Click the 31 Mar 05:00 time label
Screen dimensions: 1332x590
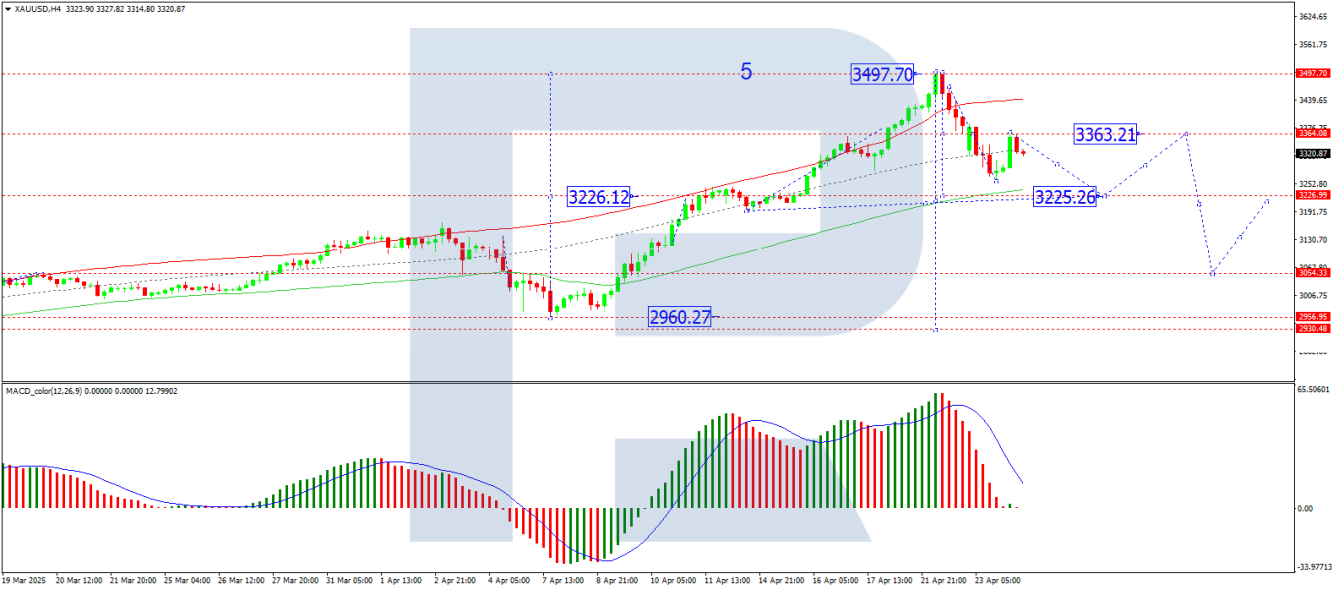[349, 580]
